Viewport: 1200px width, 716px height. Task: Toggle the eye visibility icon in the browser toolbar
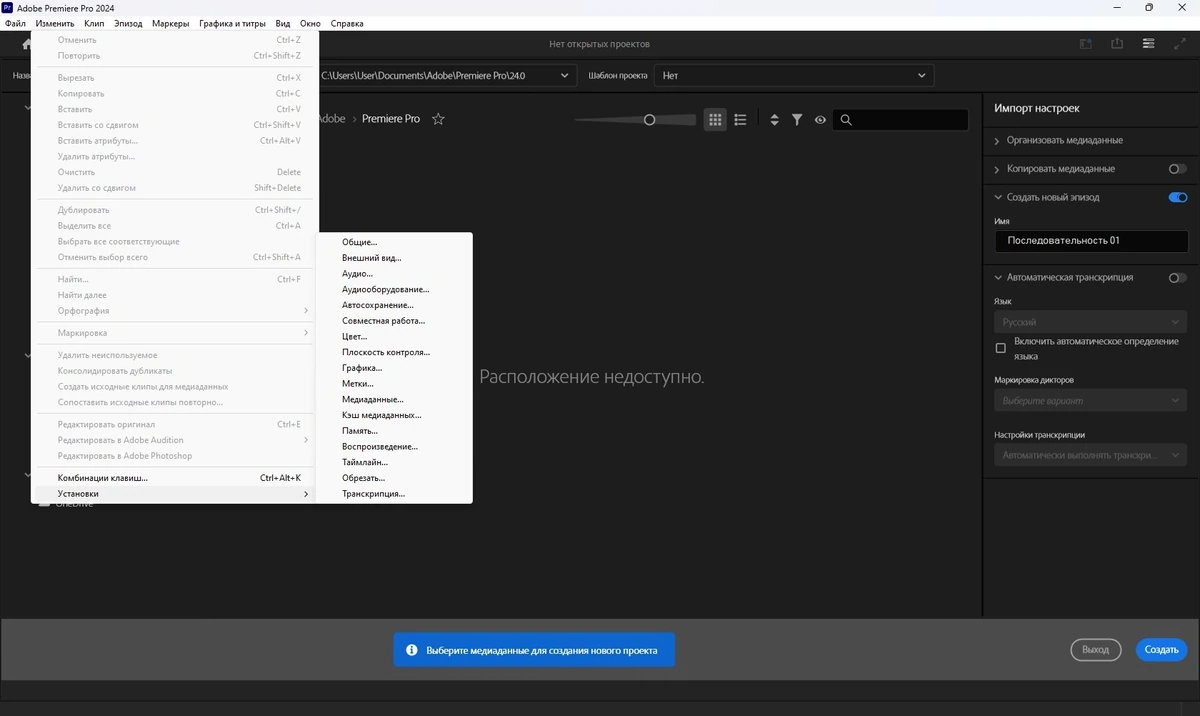pyautogui.click(x=820, y=119)
